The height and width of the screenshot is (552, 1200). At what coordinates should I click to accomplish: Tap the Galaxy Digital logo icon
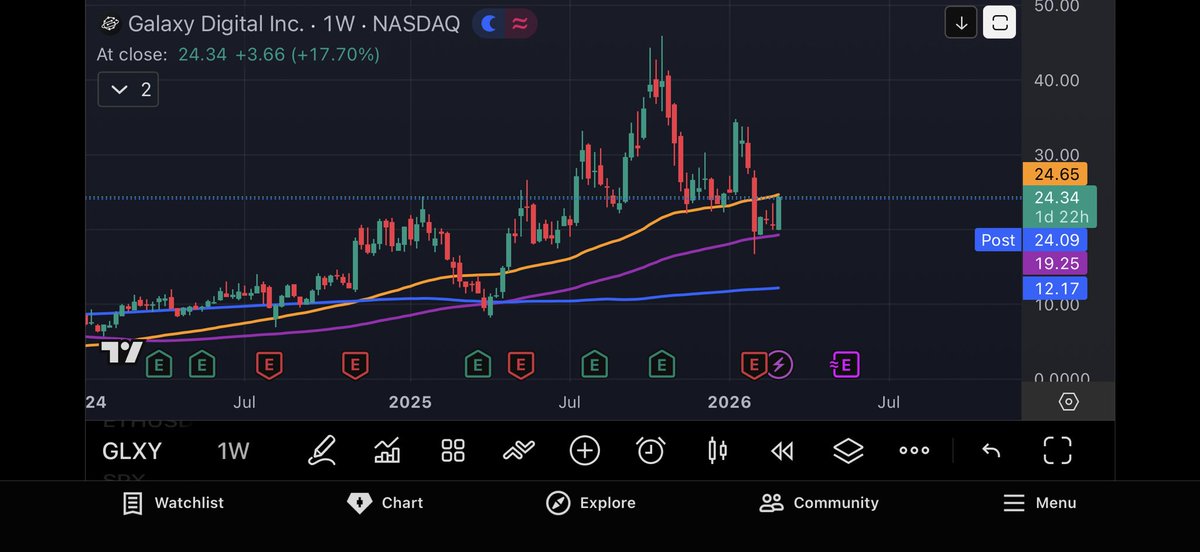coord(110,23)
